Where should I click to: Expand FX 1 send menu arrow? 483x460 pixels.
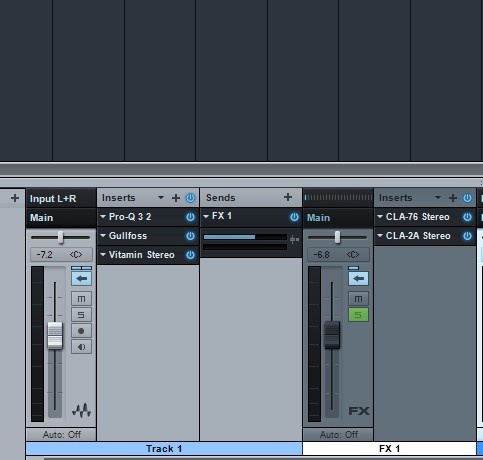(206, 216)
